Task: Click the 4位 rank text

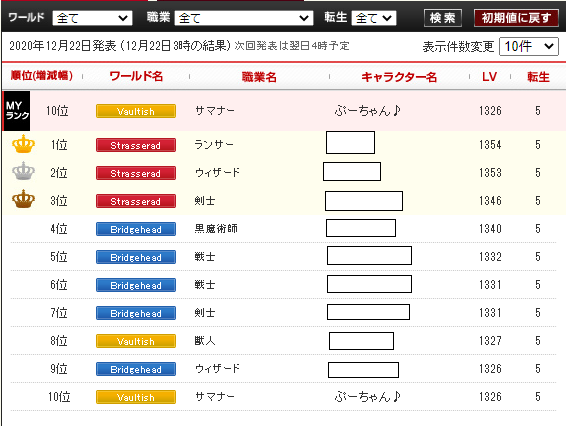Action: point(59,229)
